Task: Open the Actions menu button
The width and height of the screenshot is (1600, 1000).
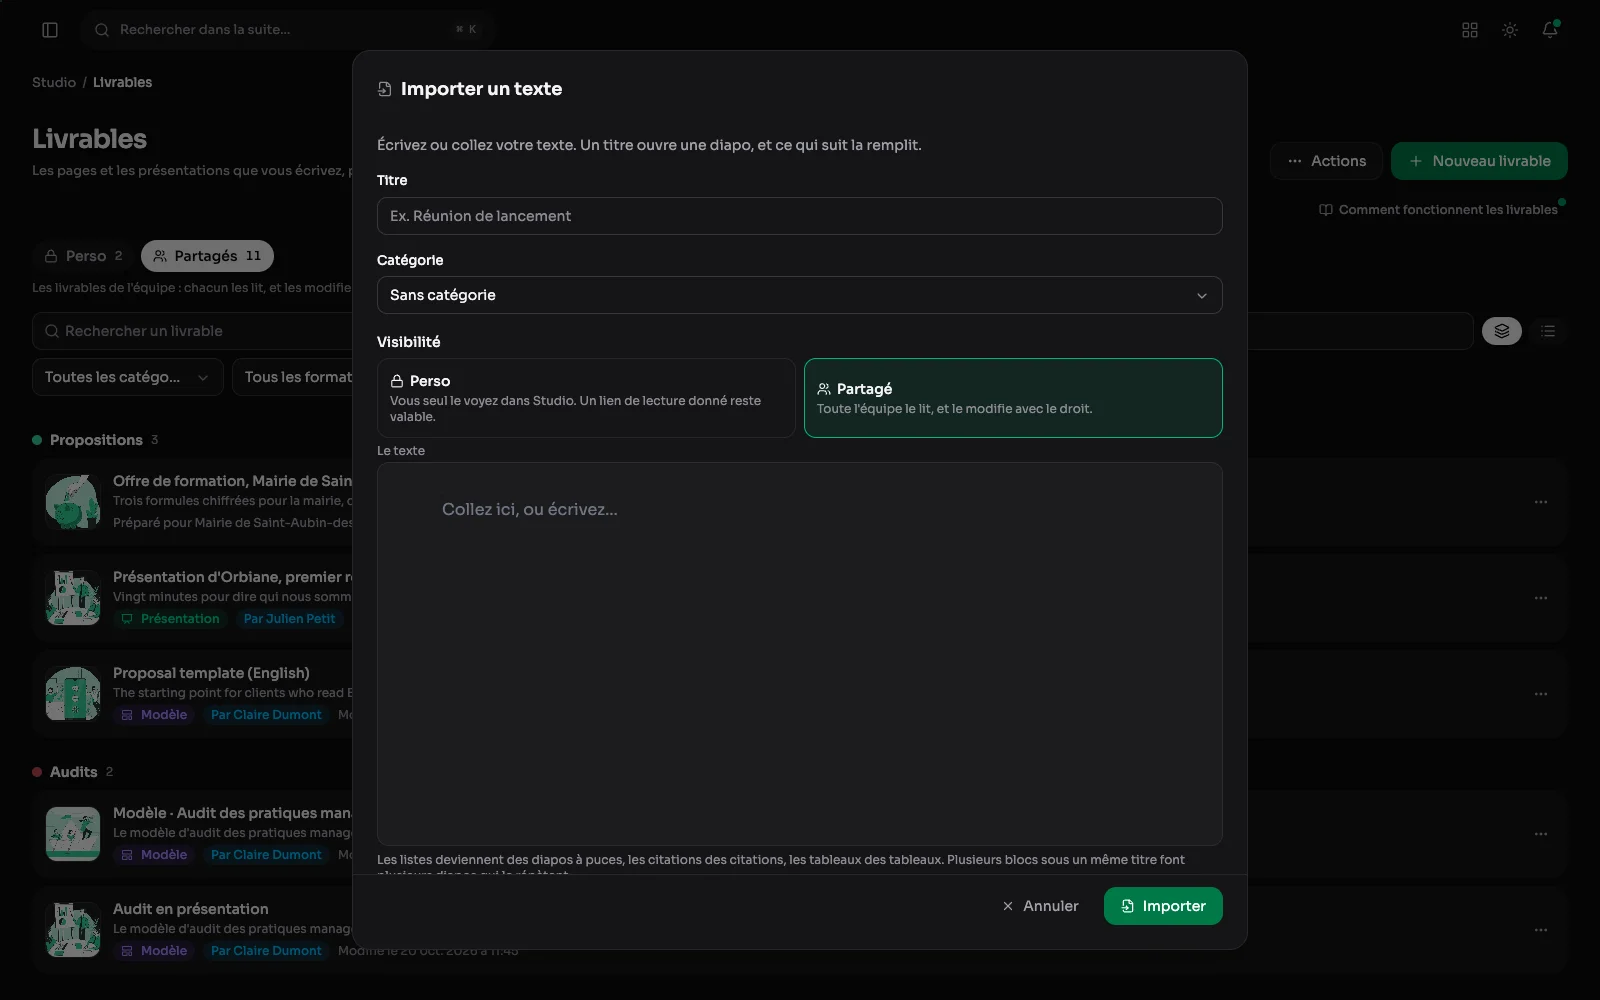Action: (1326, 161)
